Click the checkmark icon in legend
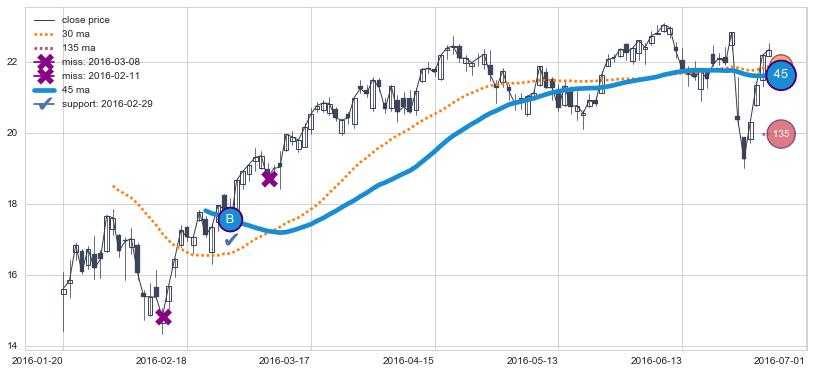813x373 pixels. click(x=46, y=104)
